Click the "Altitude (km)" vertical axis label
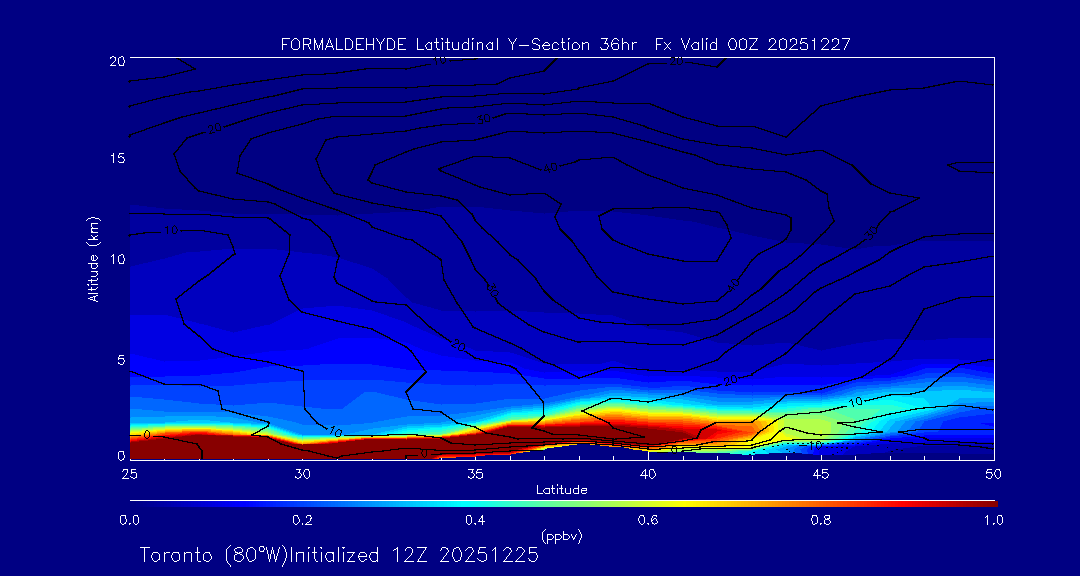The width and height of the screenshot is (1080, 576). [92, 258]
